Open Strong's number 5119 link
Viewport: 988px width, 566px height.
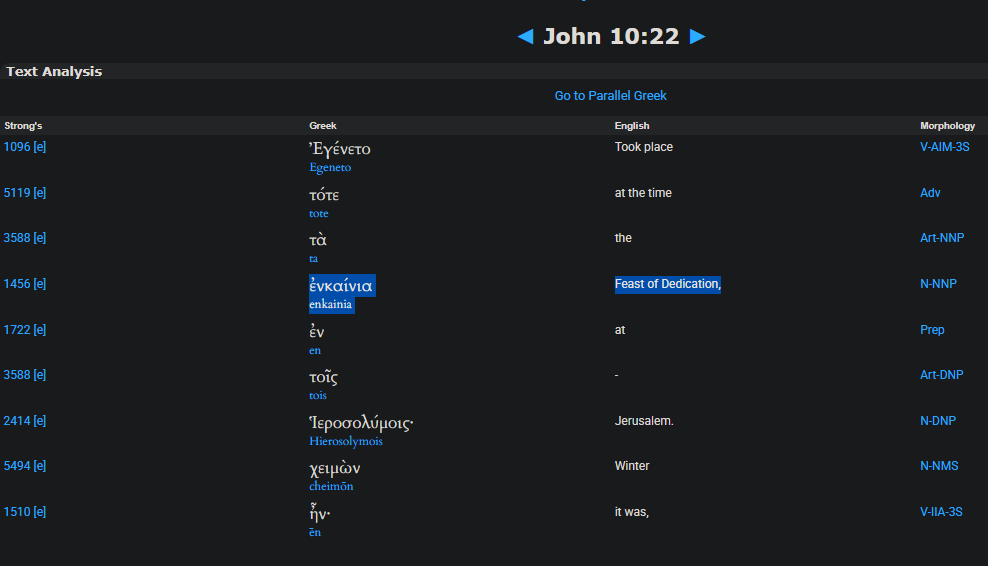click(x=17, y=193)
